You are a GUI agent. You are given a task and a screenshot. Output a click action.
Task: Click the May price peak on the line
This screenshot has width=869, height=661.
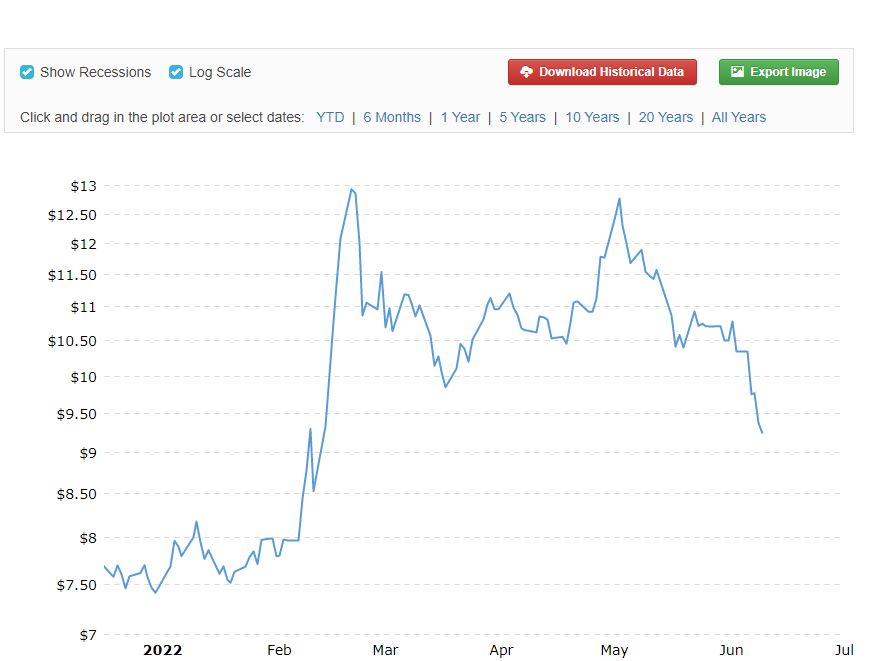619,199
